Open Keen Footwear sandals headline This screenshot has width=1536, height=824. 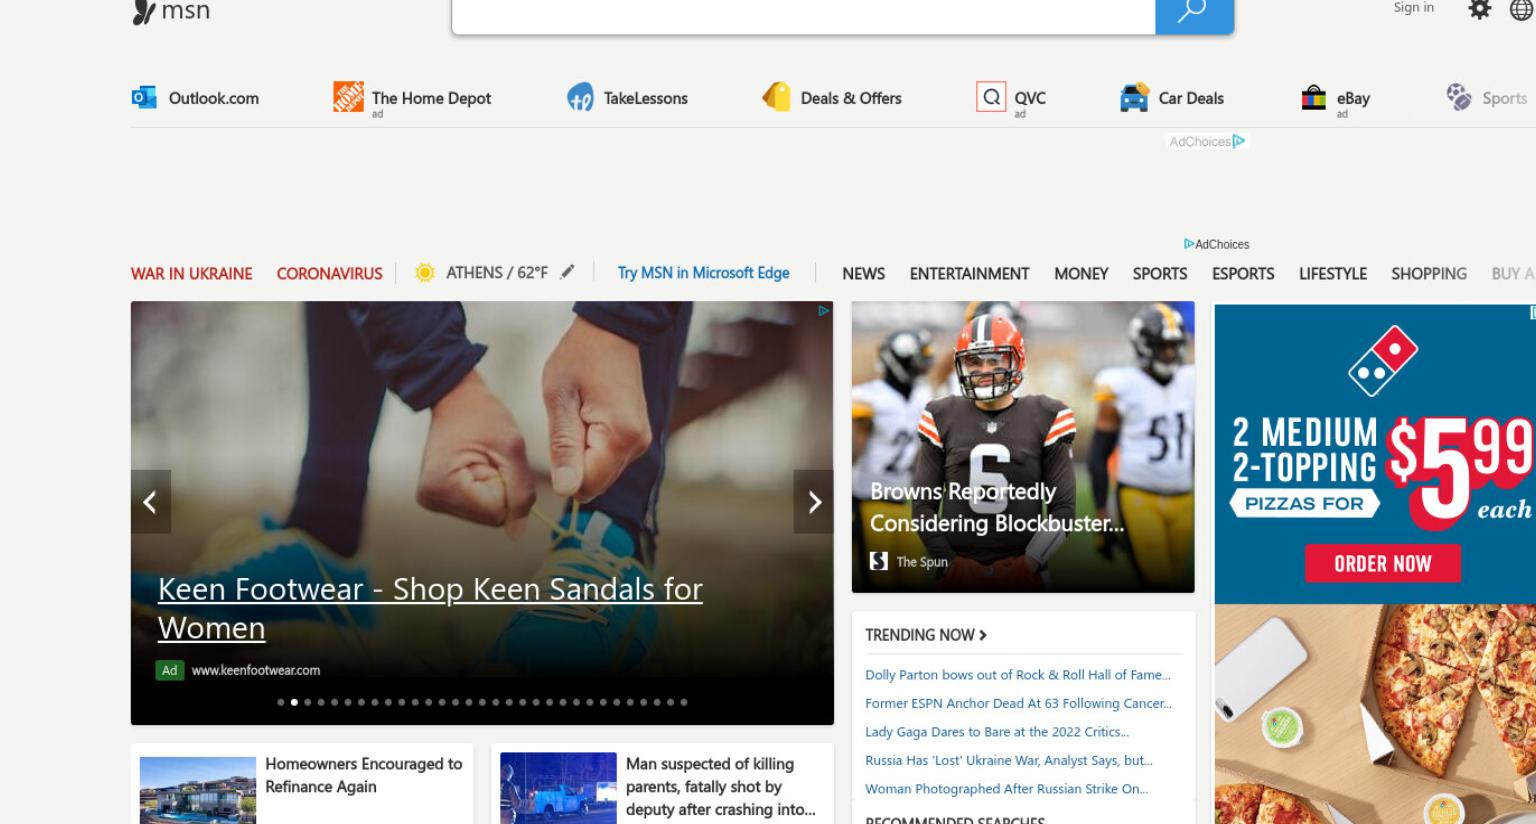pyautogui.click(x=430, y=608)
